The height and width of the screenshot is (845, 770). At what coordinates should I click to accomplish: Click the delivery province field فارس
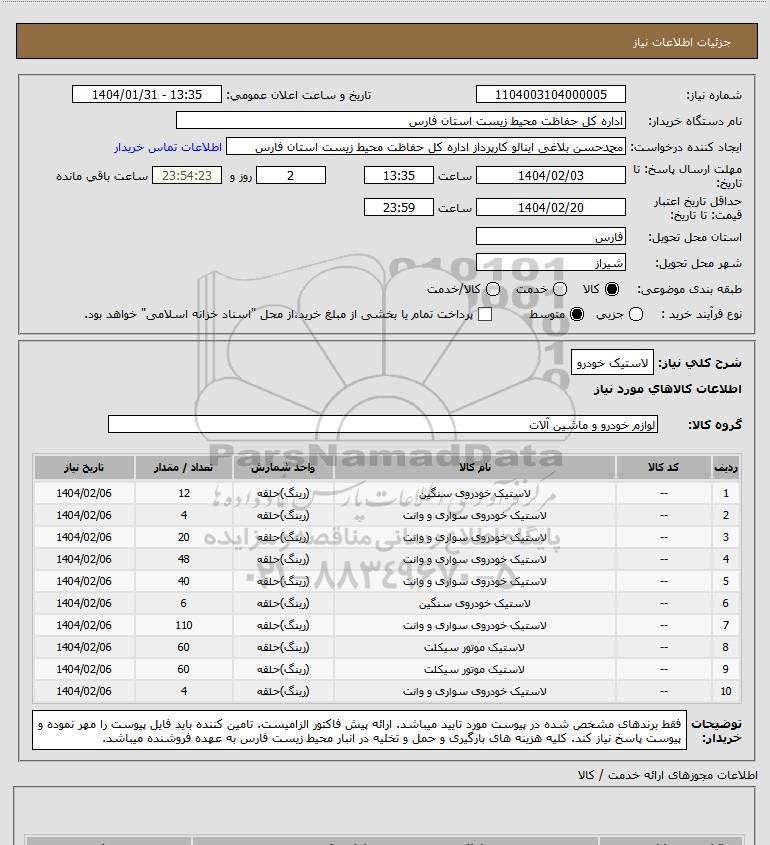pos(551,237)
